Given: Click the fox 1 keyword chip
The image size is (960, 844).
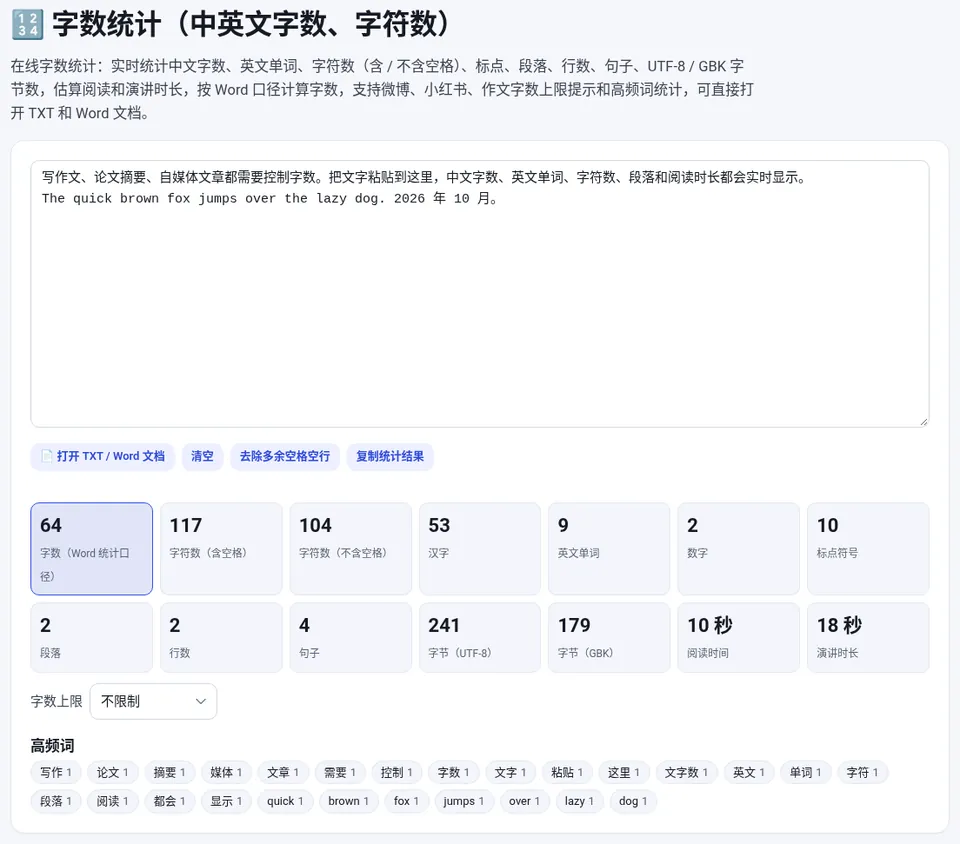Looking at the screenshot, I should click(407, 801).
